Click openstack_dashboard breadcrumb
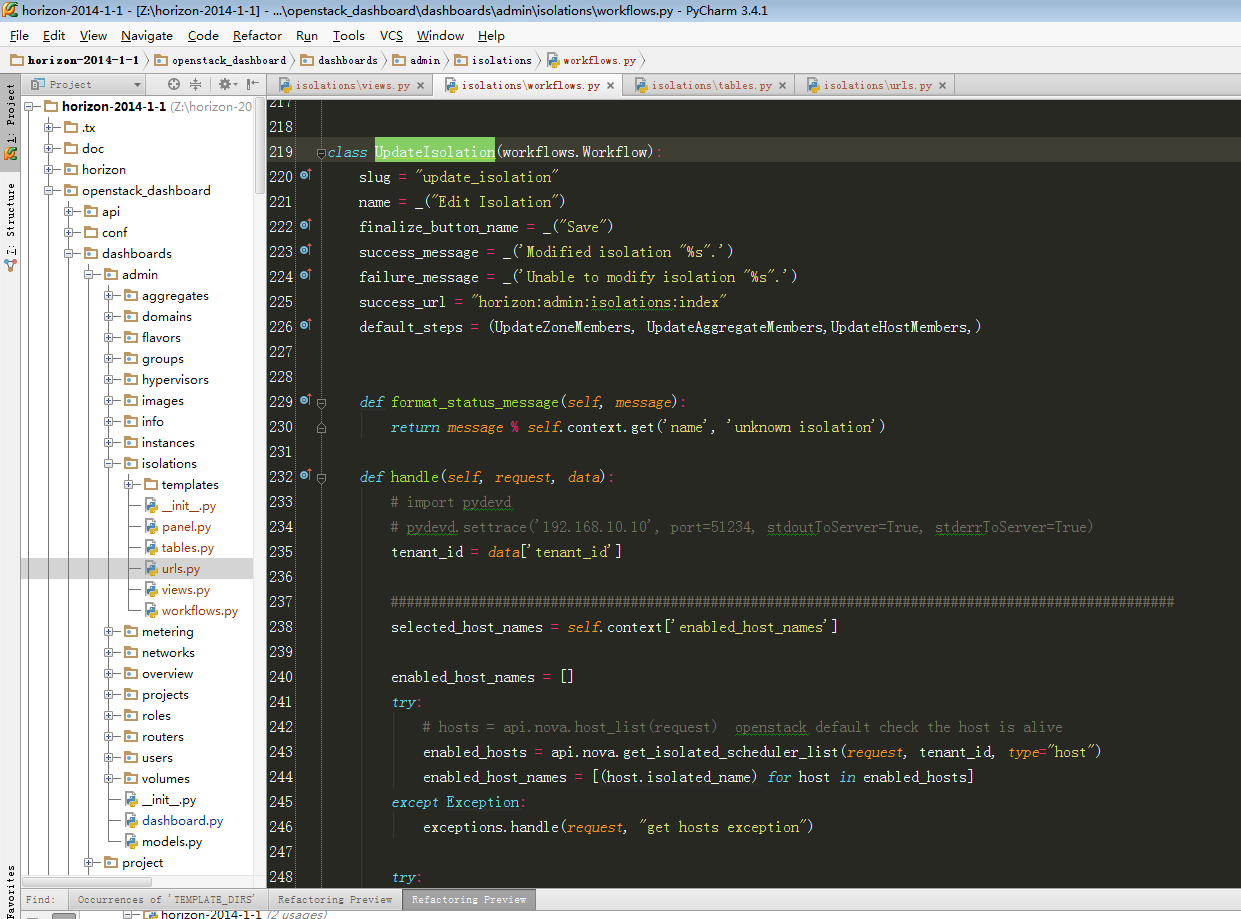This screenshot has height=919, width=1241. coord(220,60)
